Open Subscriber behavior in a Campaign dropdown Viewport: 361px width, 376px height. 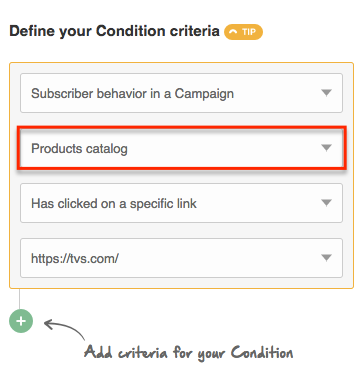[181, 93]
